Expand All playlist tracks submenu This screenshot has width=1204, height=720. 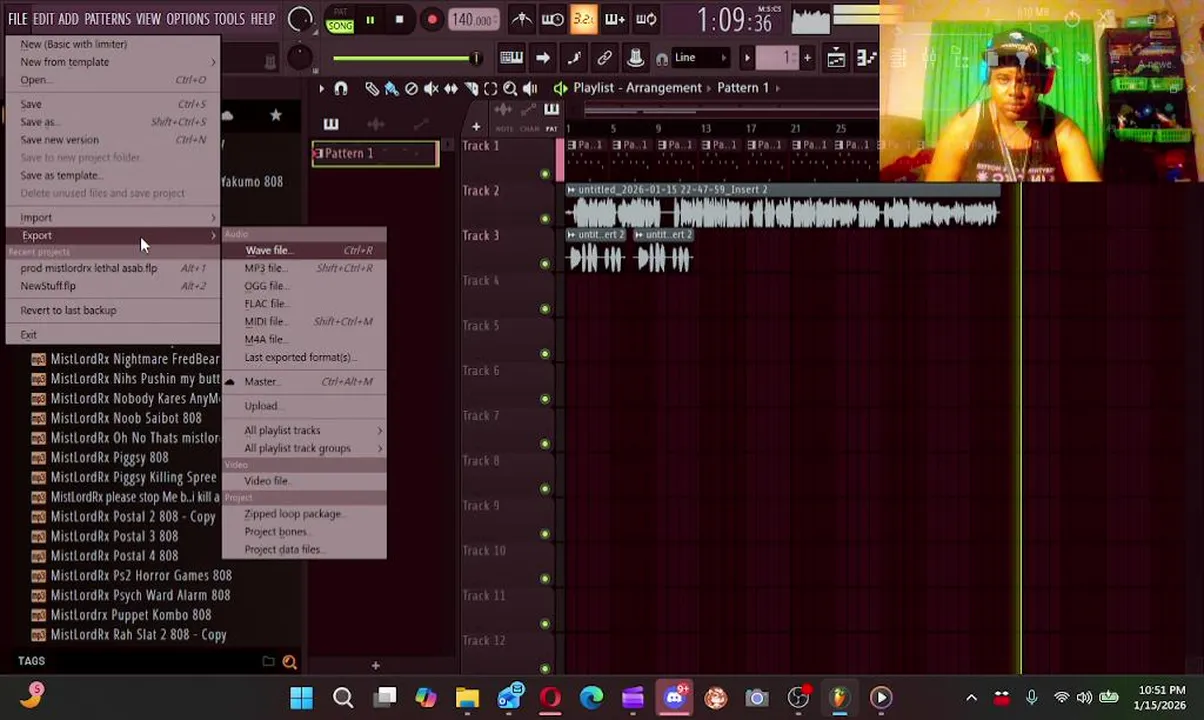point(304,430)
